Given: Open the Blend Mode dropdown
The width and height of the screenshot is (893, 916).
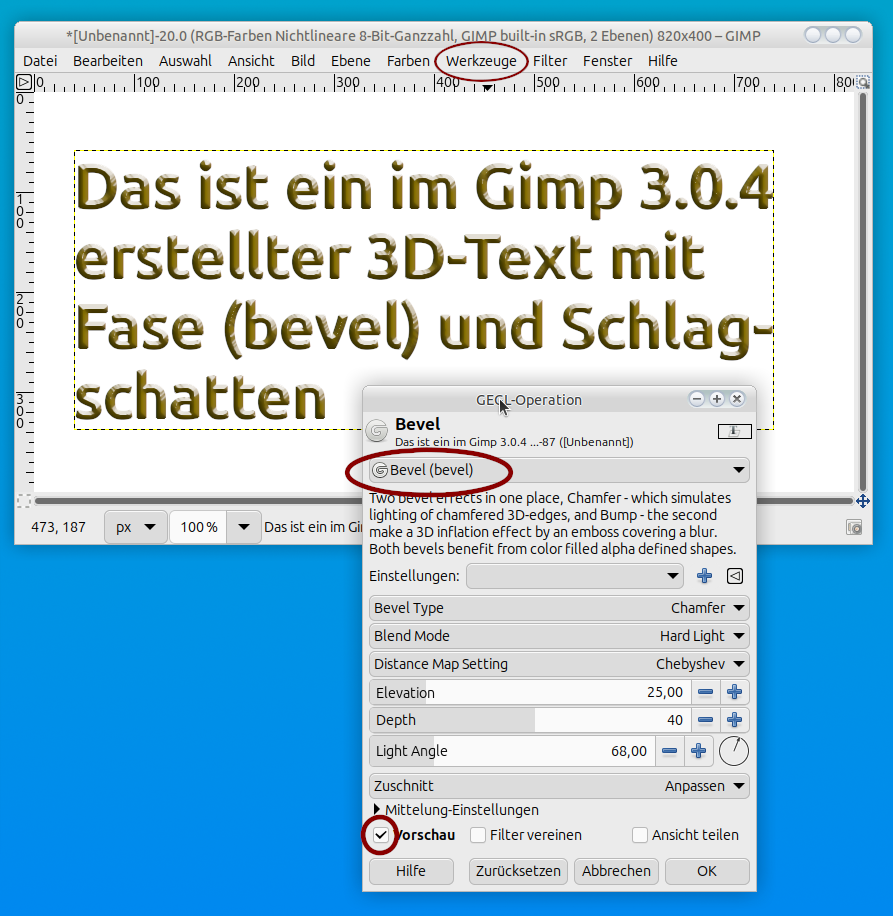Looking at the screenshot, I should 559,636.
